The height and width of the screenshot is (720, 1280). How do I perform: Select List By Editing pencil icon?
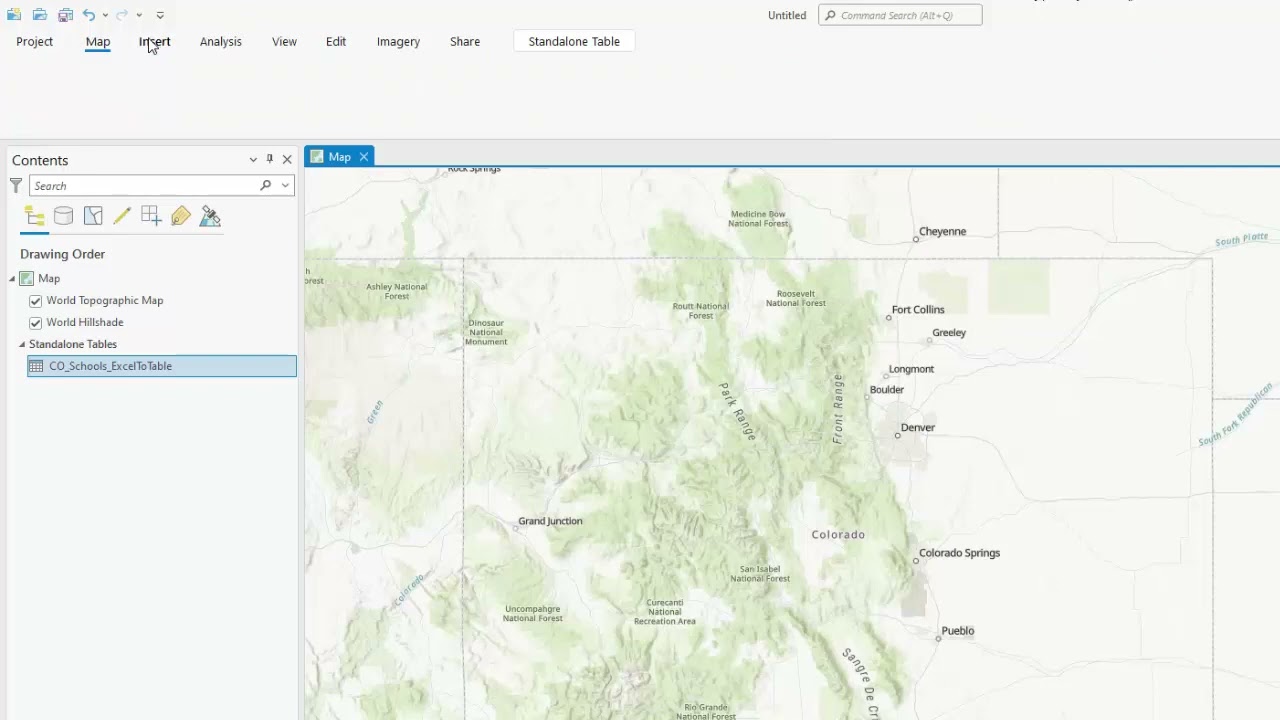122,216
